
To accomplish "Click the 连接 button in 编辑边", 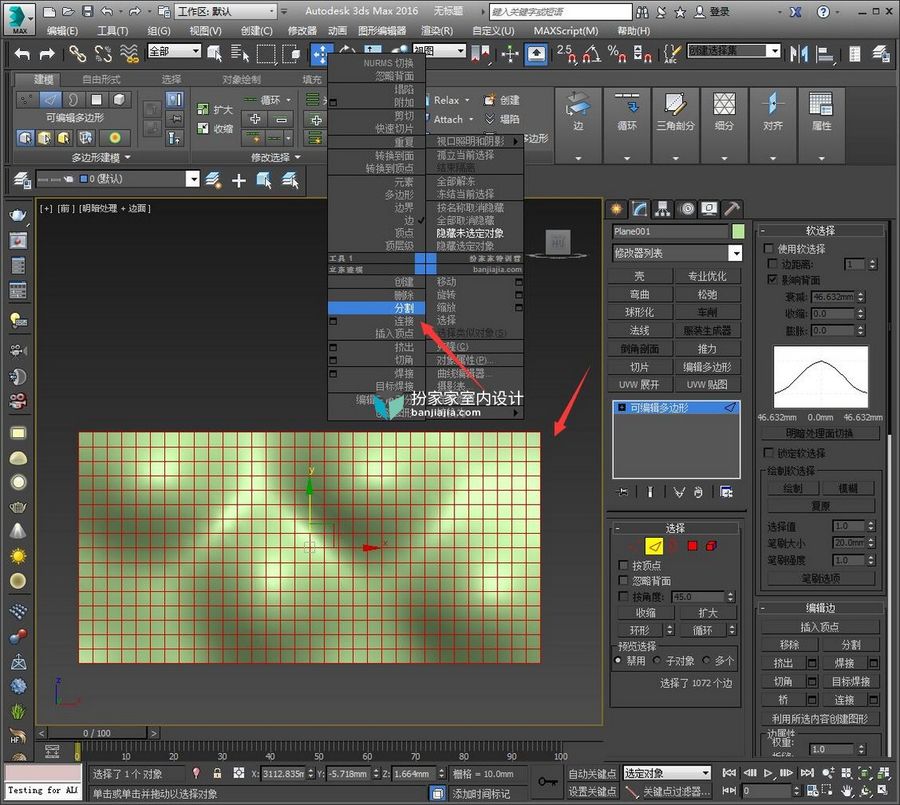I will [844, 699].
